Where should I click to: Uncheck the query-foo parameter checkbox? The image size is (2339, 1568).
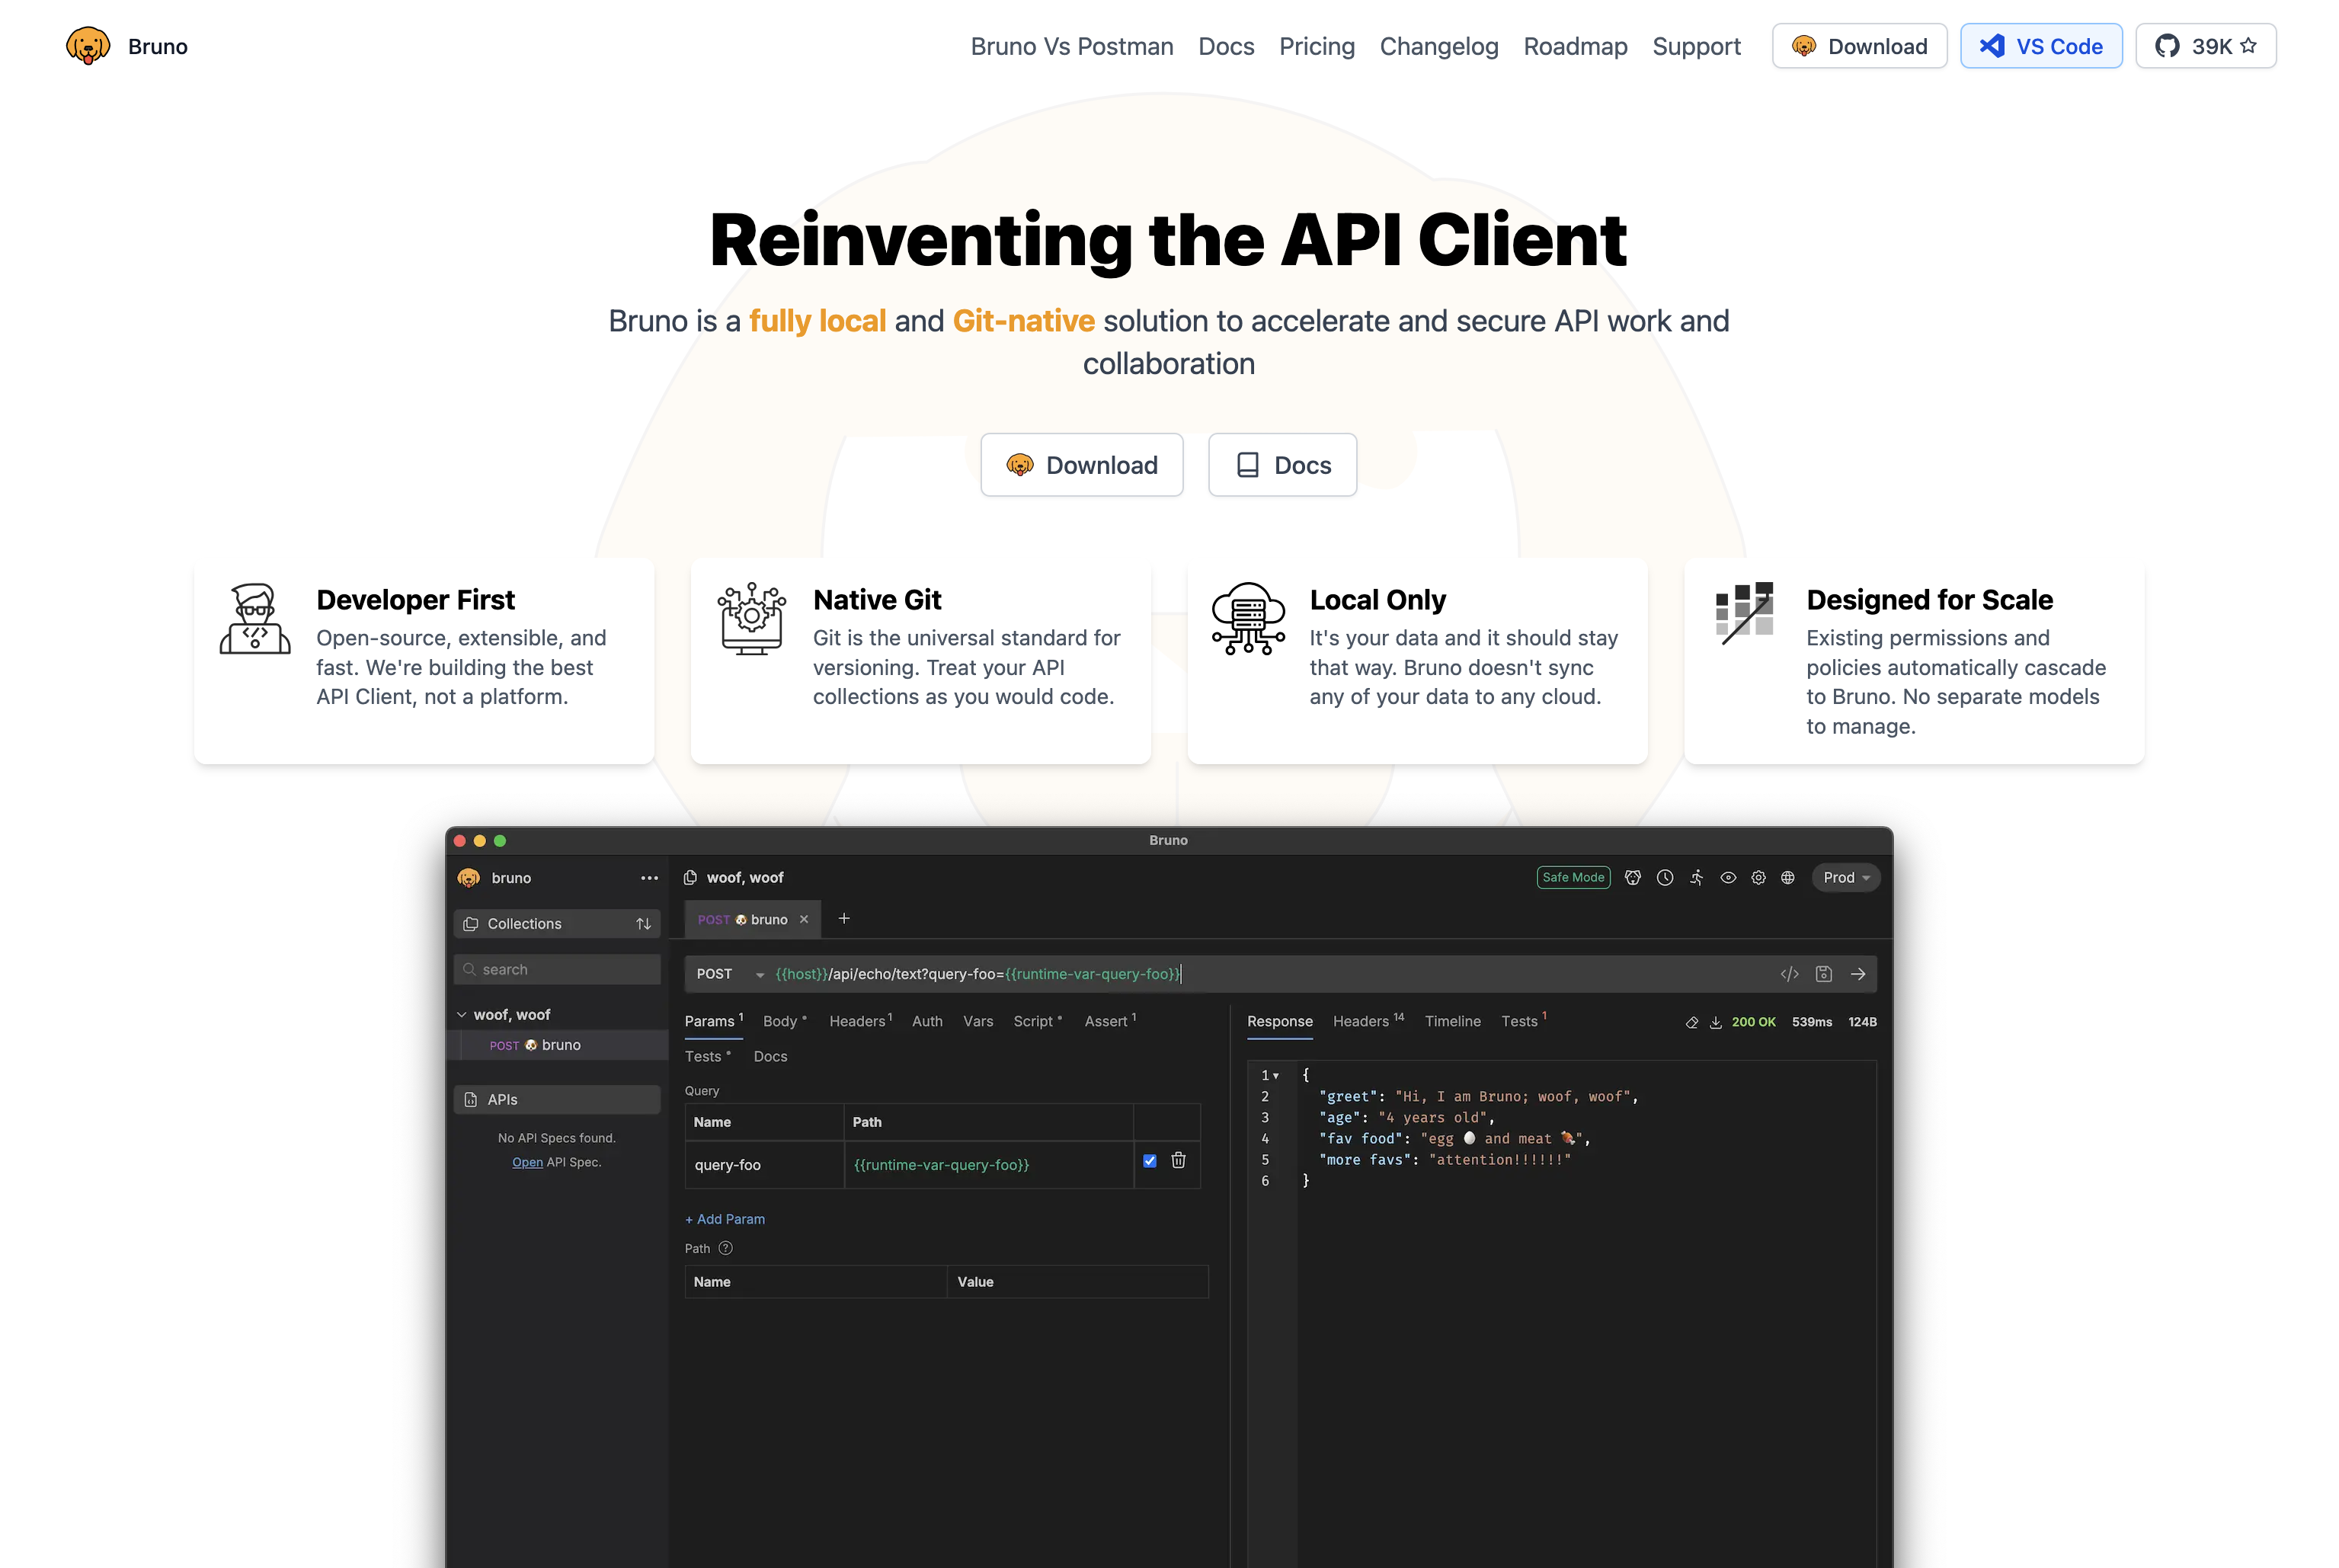click(x=1150, y=1161)
